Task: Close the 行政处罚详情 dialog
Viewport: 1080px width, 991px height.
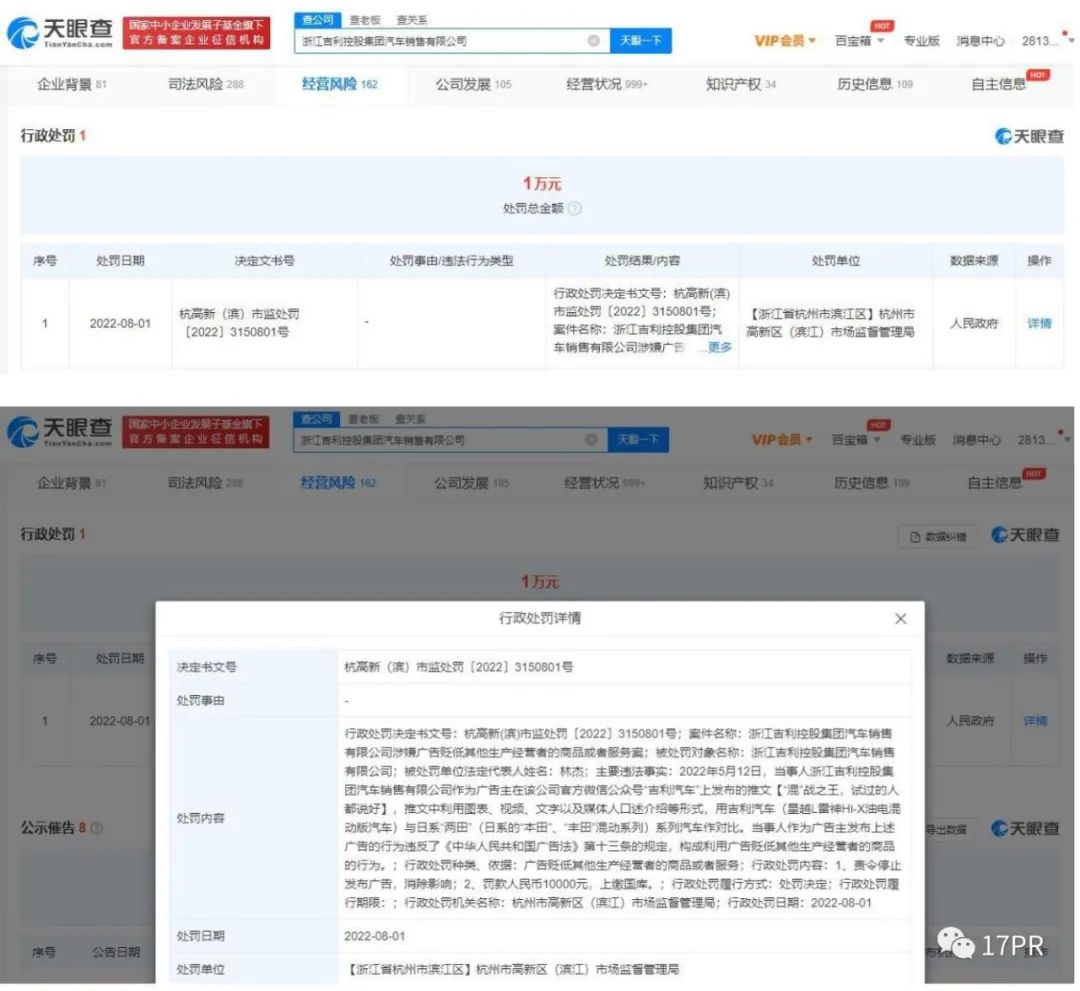Action: [x=900, y=618]
